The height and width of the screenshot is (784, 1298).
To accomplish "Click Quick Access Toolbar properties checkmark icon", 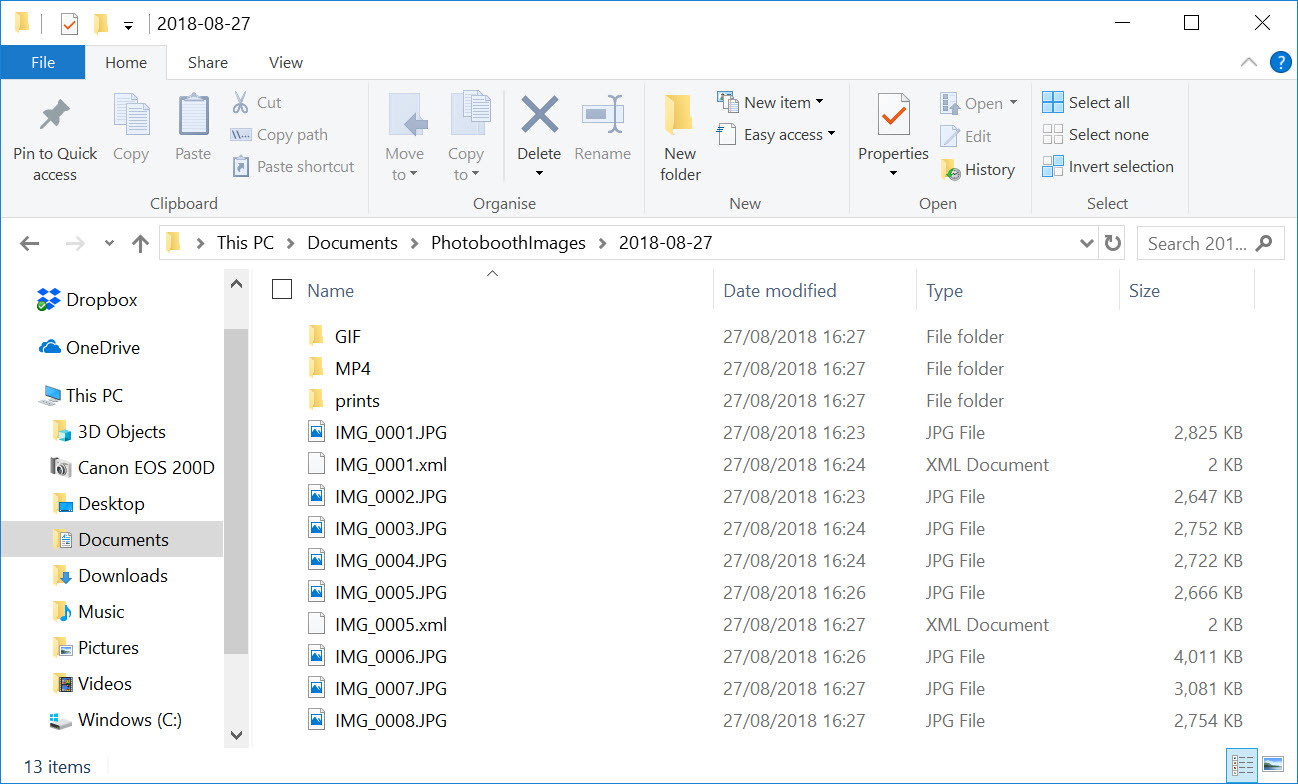I will pos(69,24).
